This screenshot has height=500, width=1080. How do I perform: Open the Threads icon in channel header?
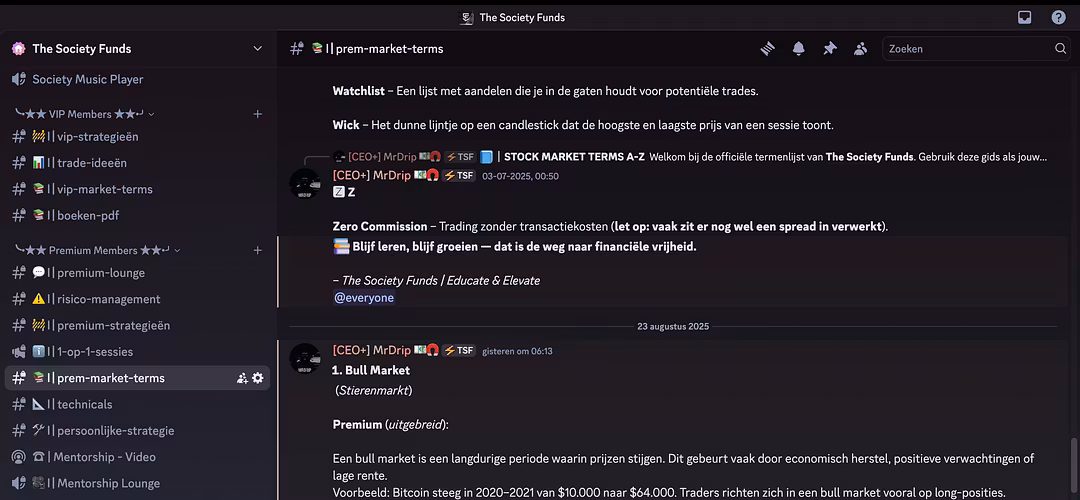pos(768,48)
